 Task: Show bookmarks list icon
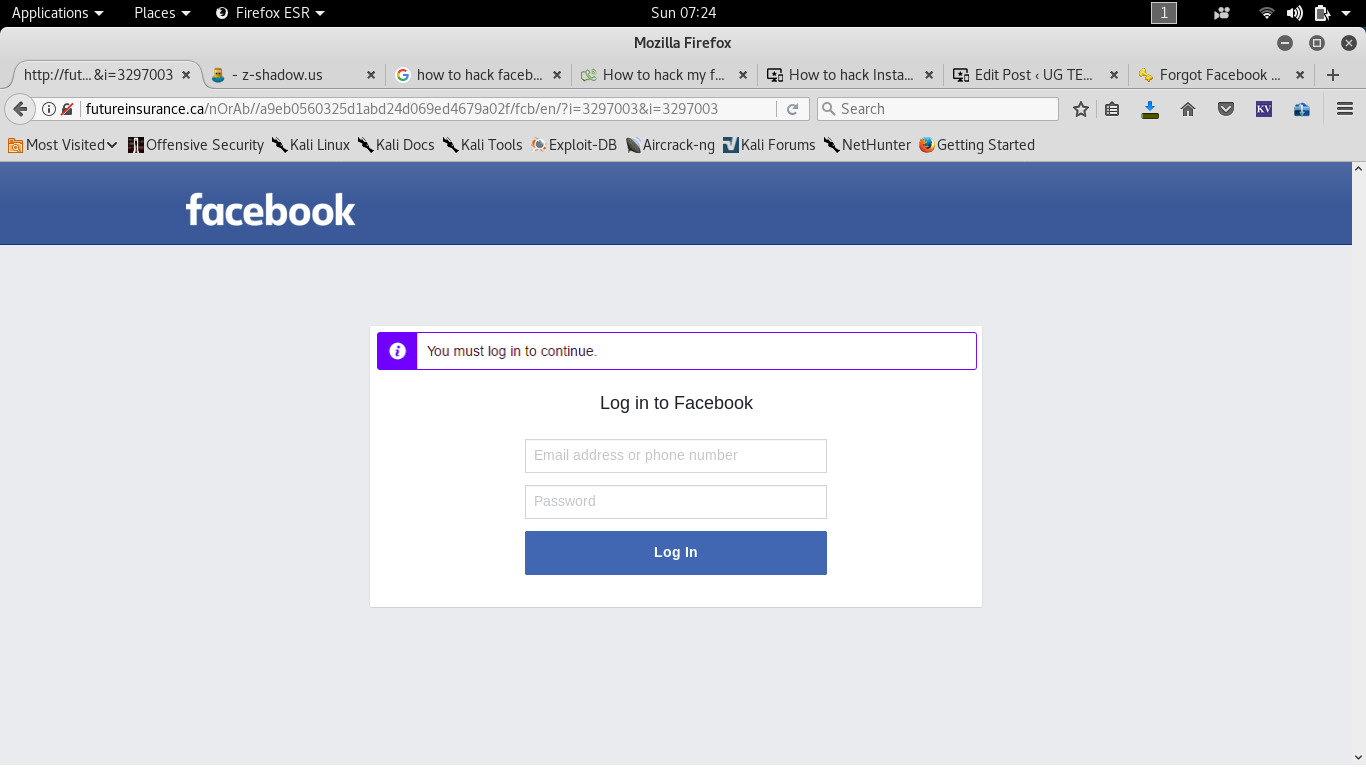pyautogui.click(x=1112, y=109)
